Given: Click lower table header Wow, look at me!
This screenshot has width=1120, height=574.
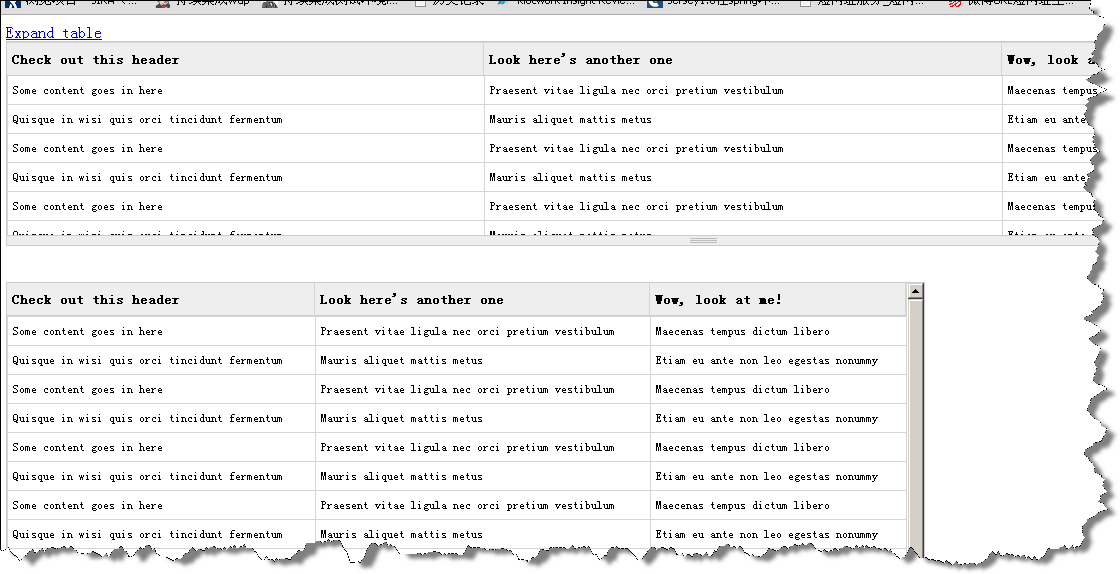Looking at the screenshot, I should click(778, 300).
